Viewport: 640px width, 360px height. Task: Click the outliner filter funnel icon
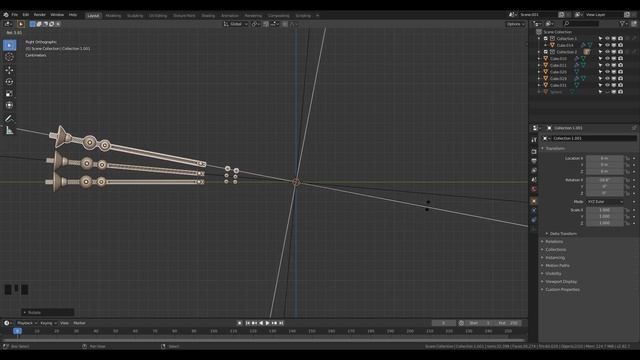[x=622, y=24]
